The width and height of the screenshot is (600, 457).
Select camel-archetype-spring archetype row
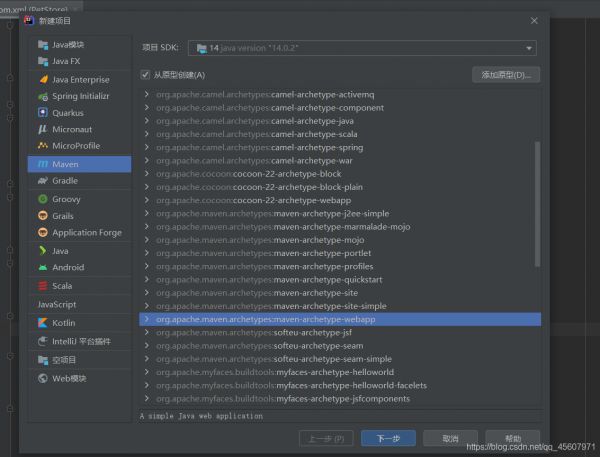click(340, 147)
